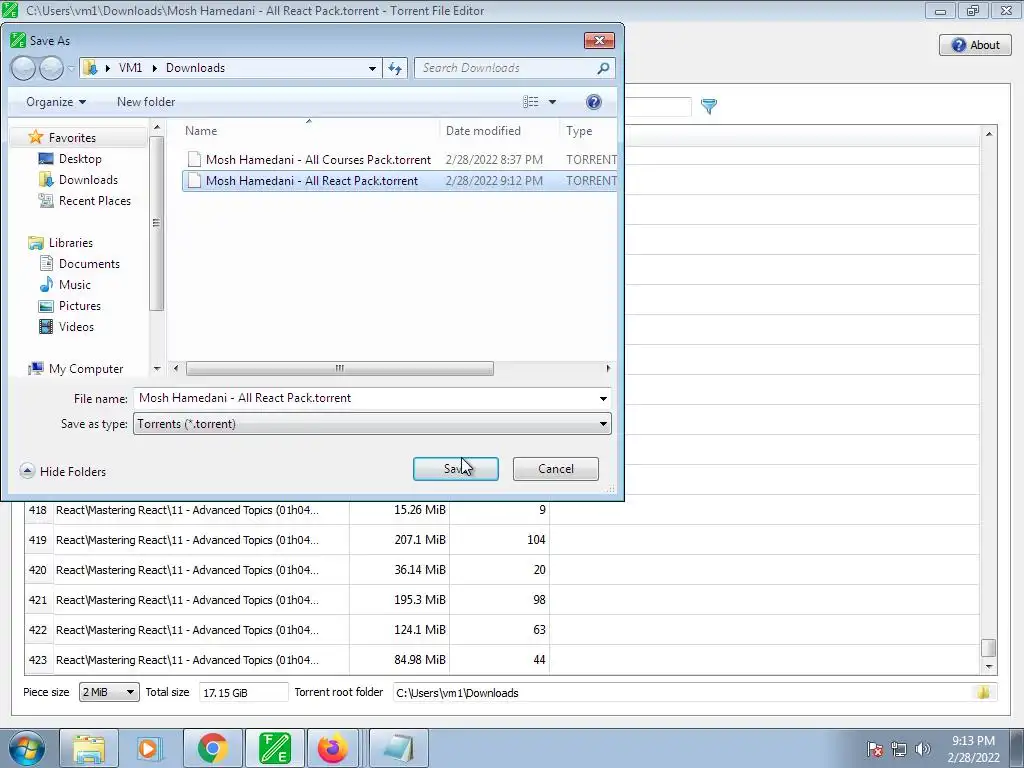Click the back navigation arrow in Save As
This screenshot has height=768, width=1024.
pyautogui.click(x=23, y=68)
